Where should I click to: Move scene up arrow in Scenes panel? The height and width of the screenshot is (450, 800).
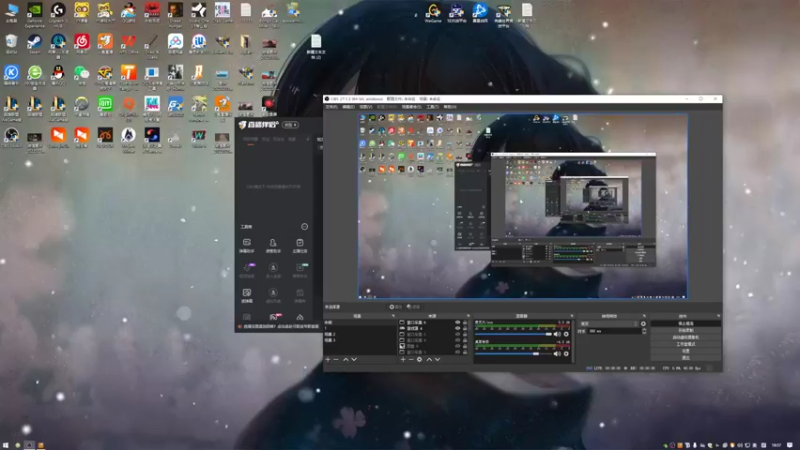(x=346, y=360)
